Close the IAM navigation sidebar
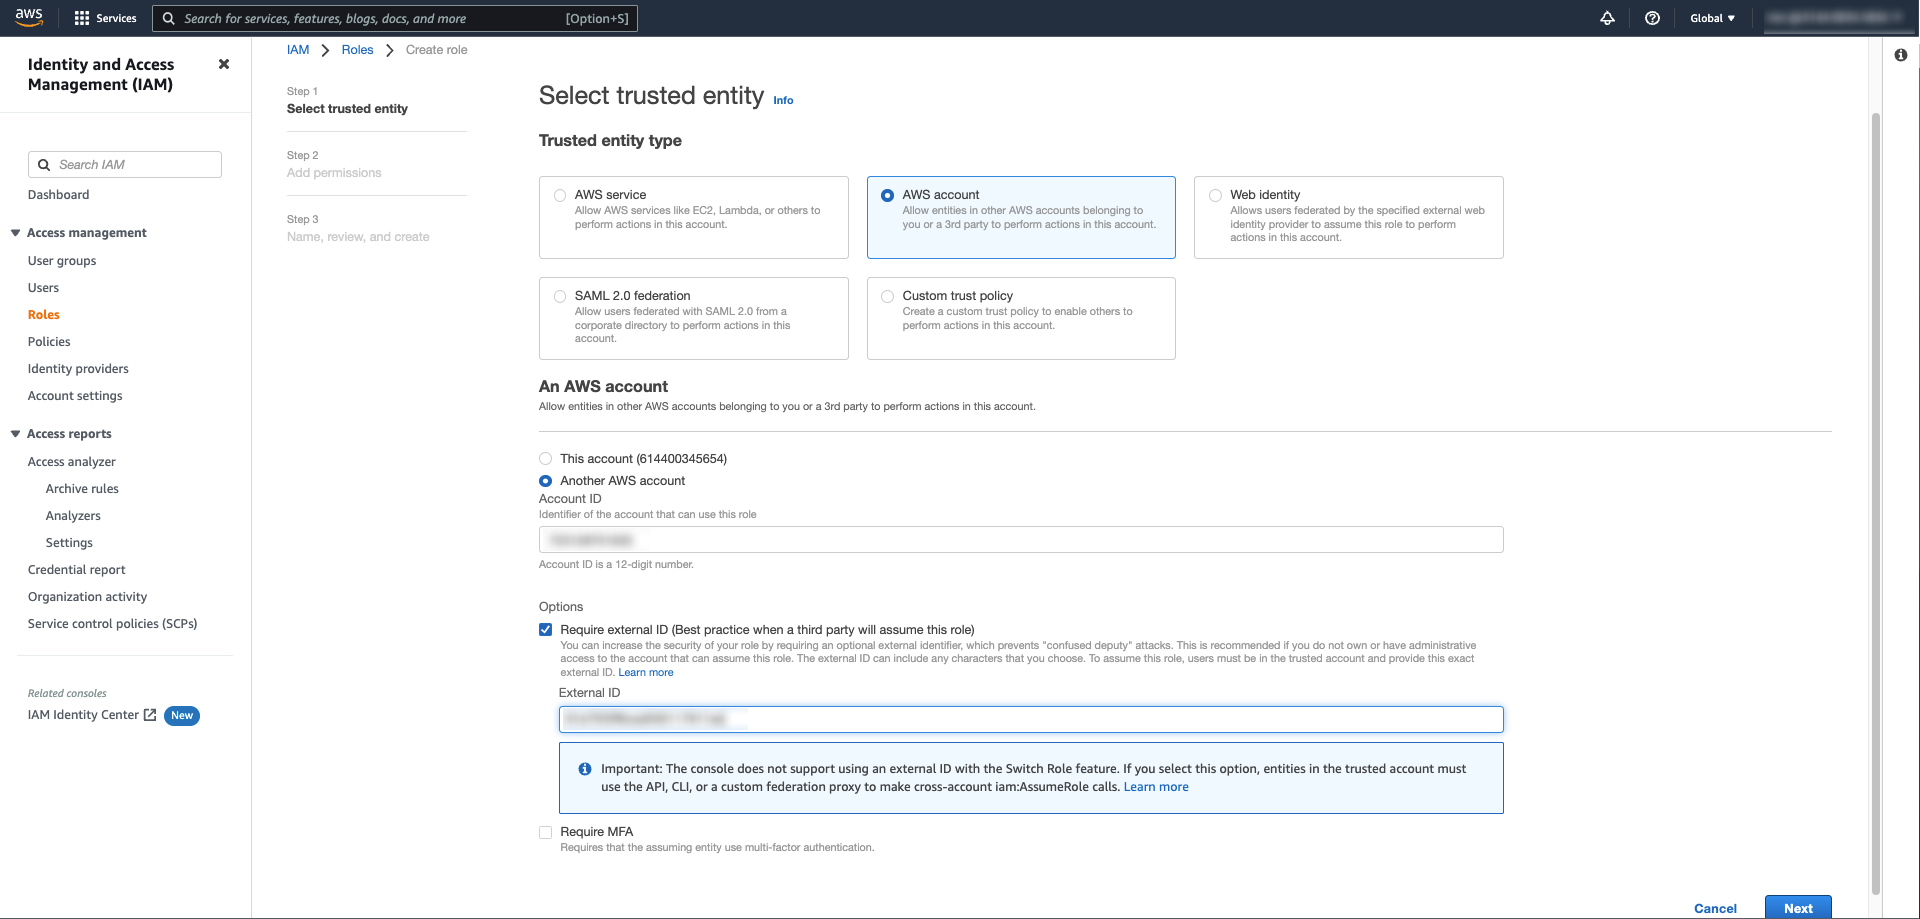The image size is (1920, 919). tap(224, 64)
